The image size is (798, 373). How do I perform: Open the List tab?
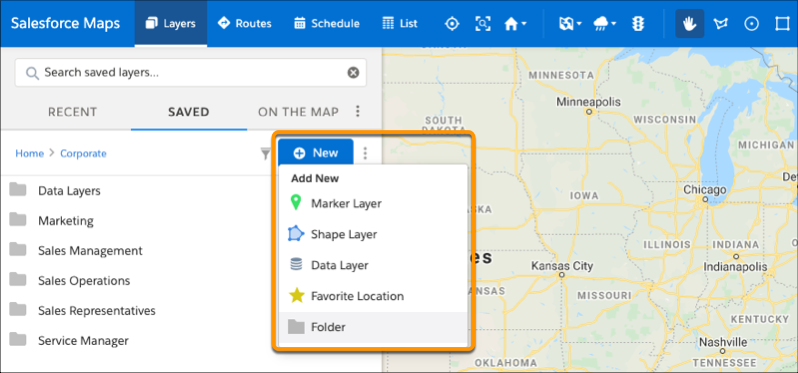(x=400, y=23)
